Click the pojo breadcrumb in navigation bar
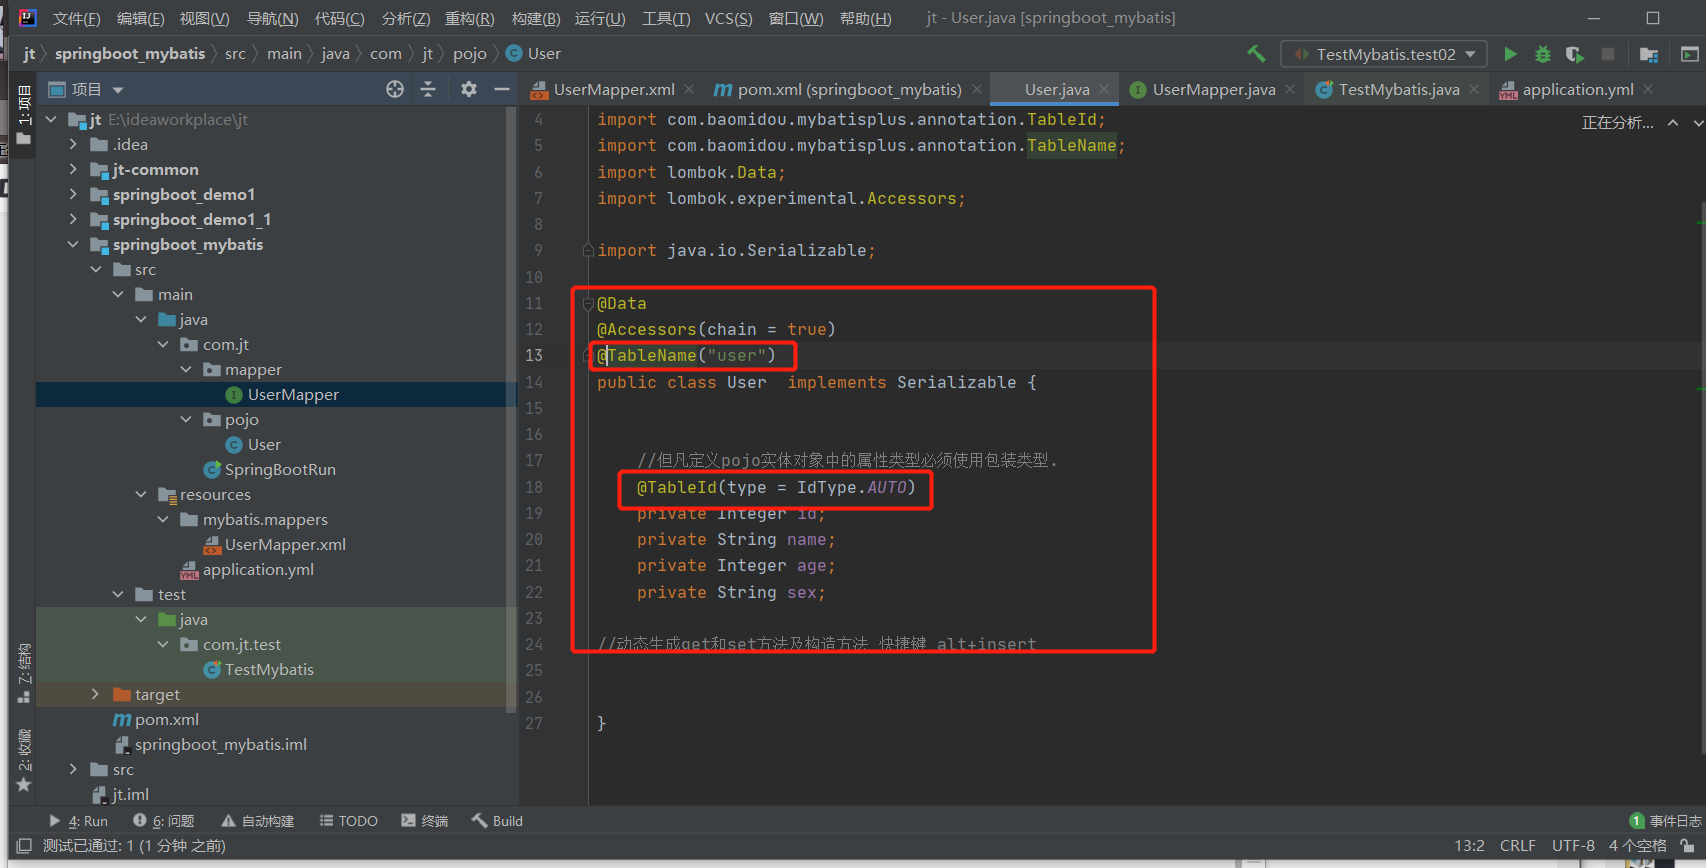Screen dimensions: 1706x868 point(470,54)
